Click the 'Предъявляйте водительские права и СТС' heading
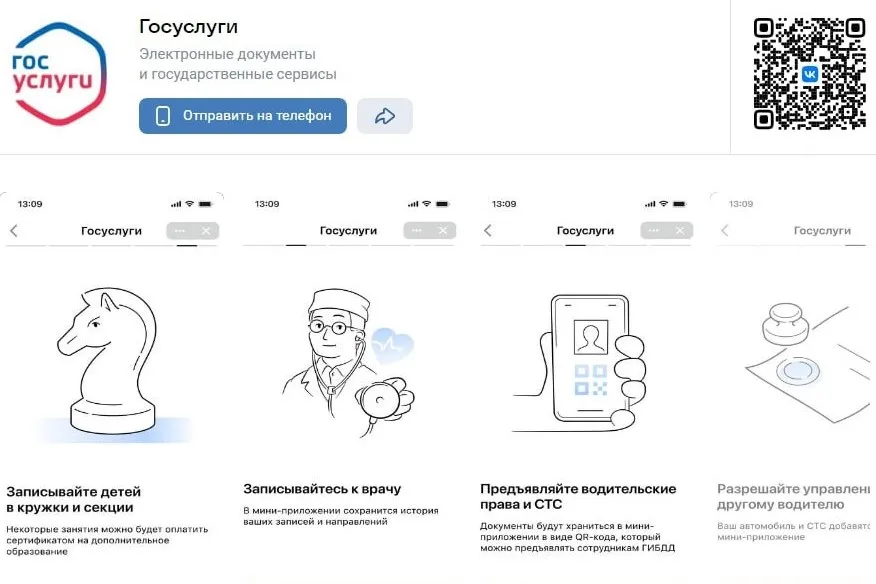Viewport: 876px width, 584px height. coord(578,496)
